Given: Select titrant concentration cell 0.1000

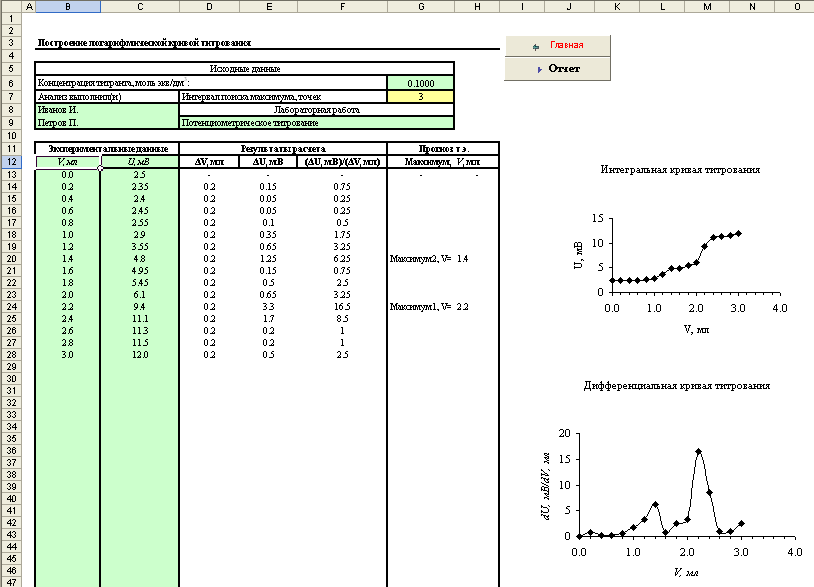Looking at the screenshot, I should (420, 83).
